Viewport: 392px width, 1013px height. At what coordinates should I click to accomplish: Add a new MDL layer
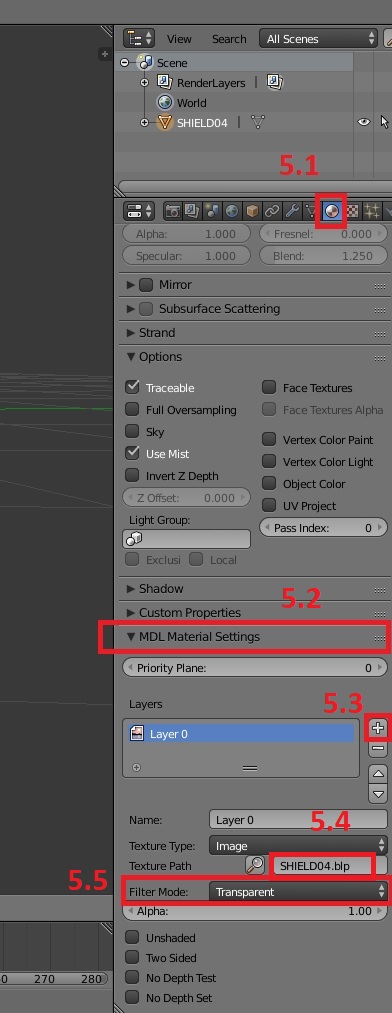pos(378,727)
